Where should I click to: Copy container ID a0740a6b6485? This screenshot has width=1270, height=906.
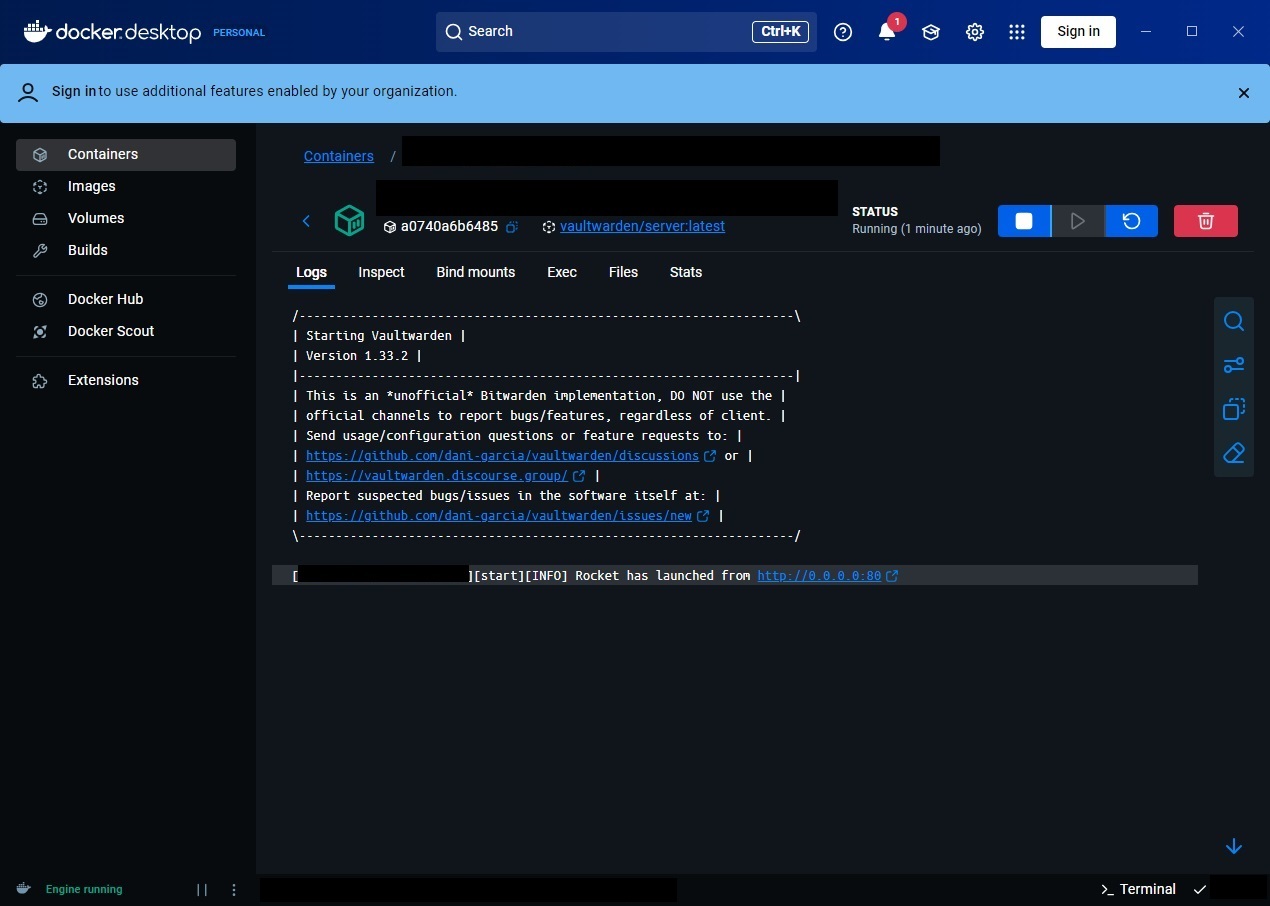click(512, 227)
